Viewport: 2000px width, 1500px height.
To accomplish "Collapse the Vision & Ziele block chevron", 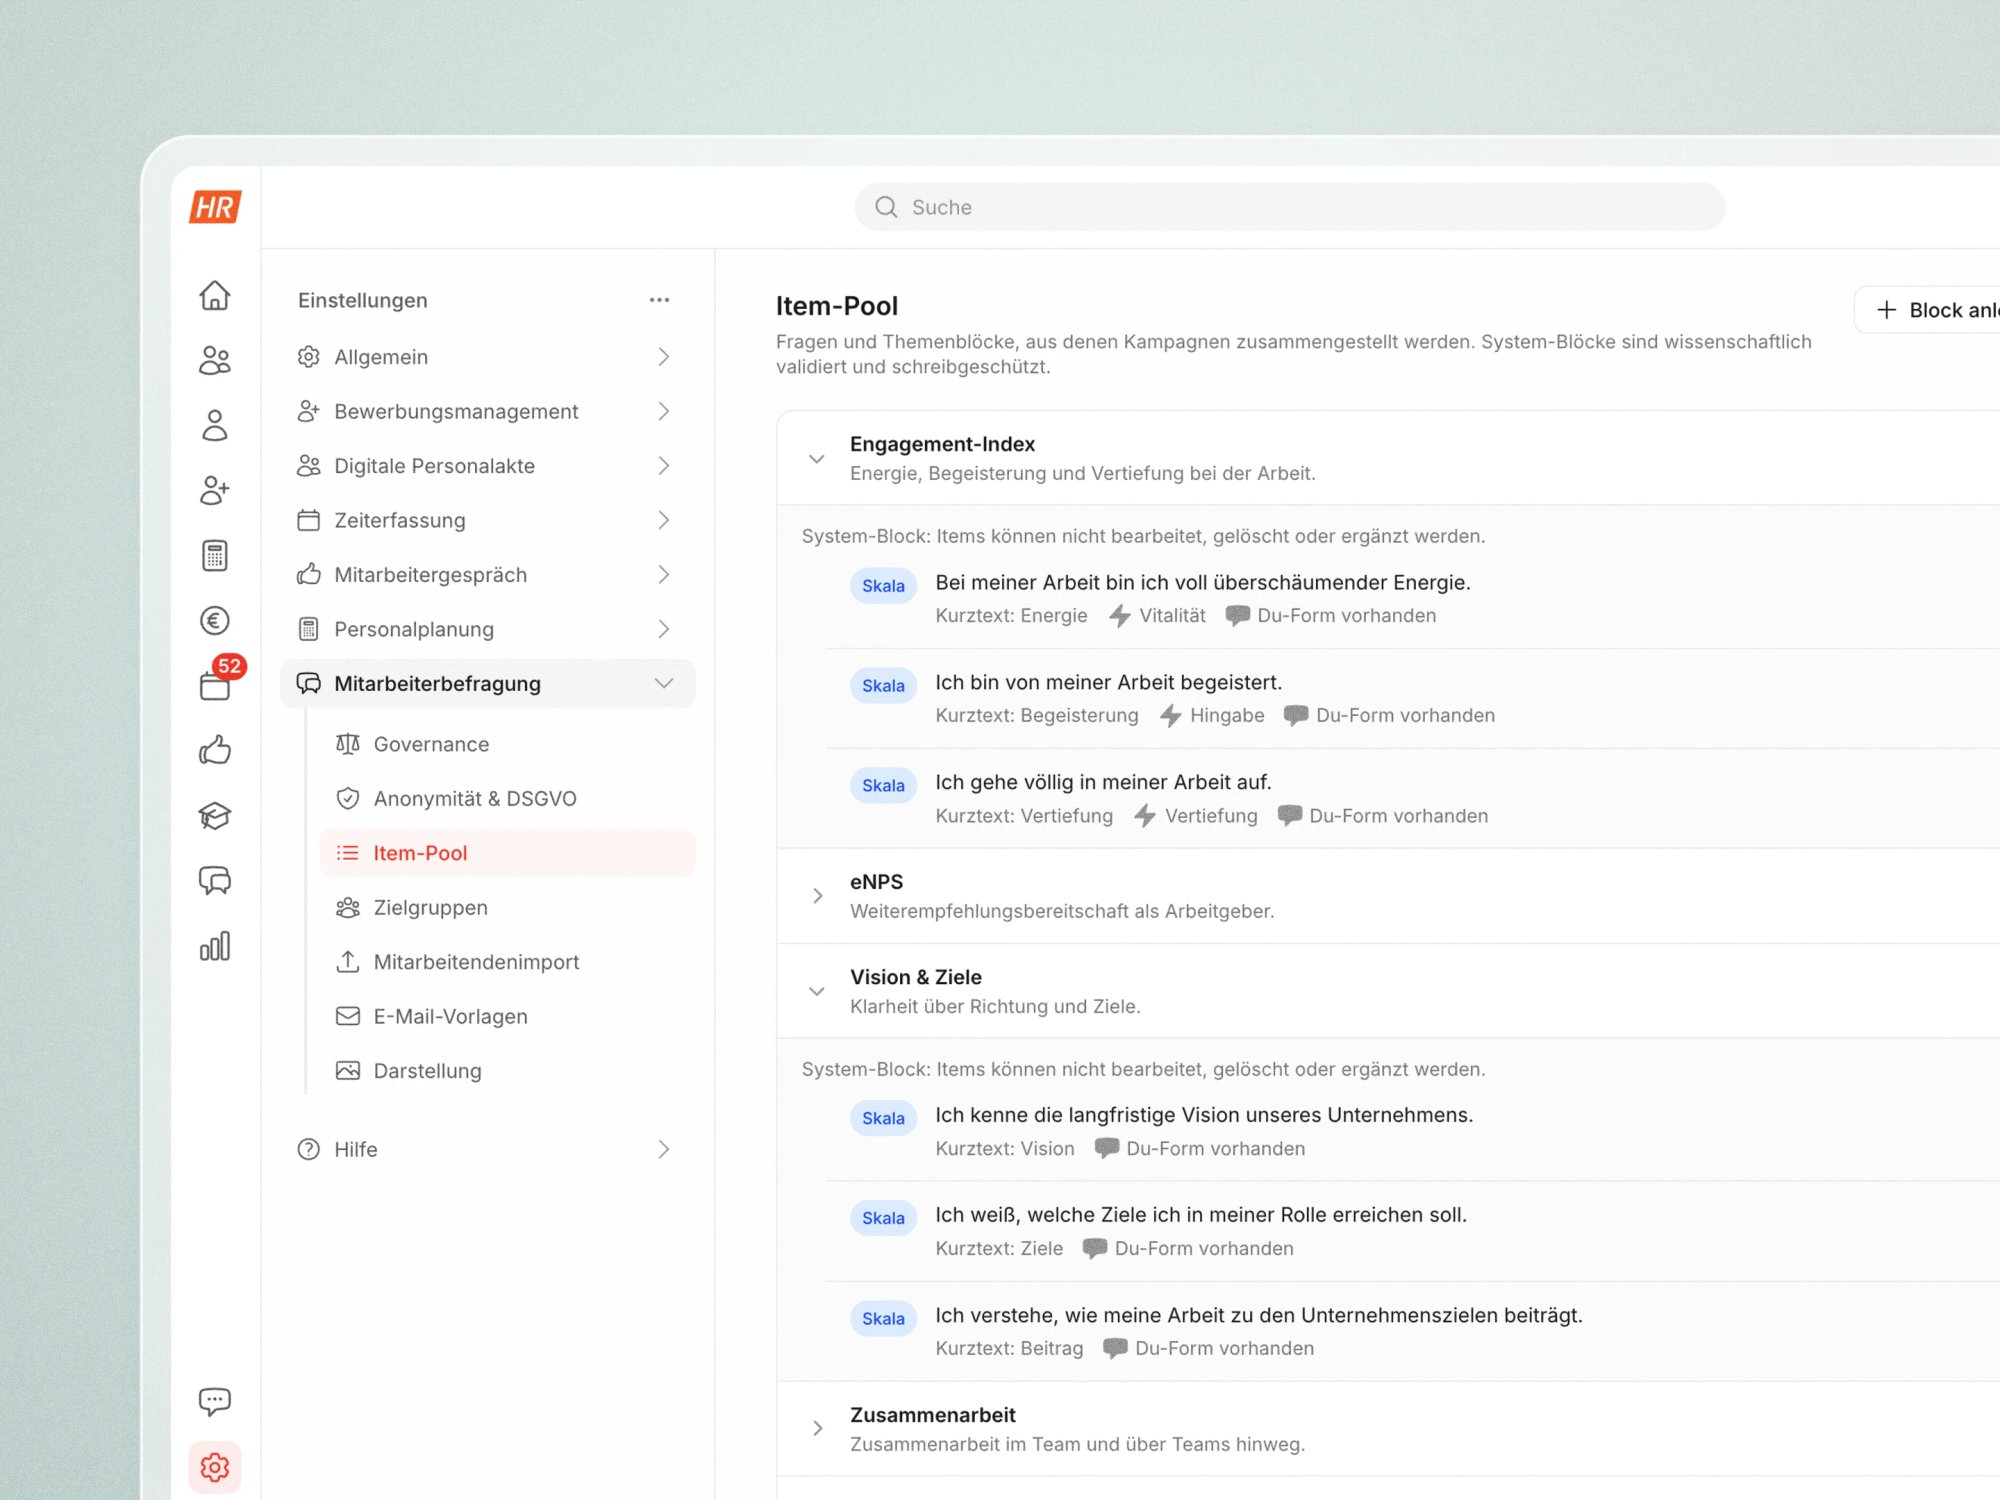I will click(x=817, y=991).
